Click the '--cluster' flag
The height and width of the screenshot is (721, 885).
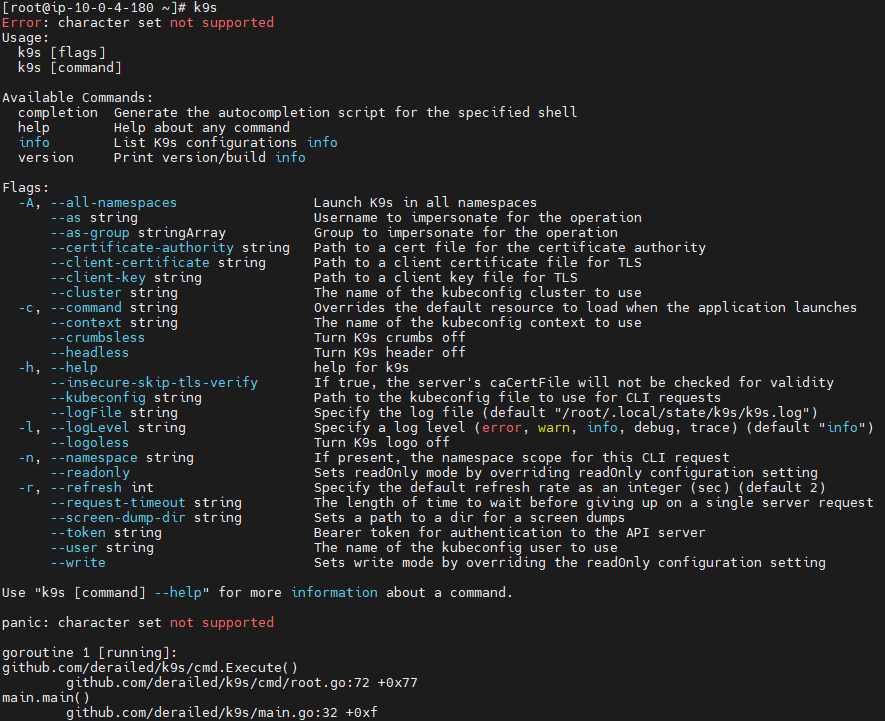86,292
